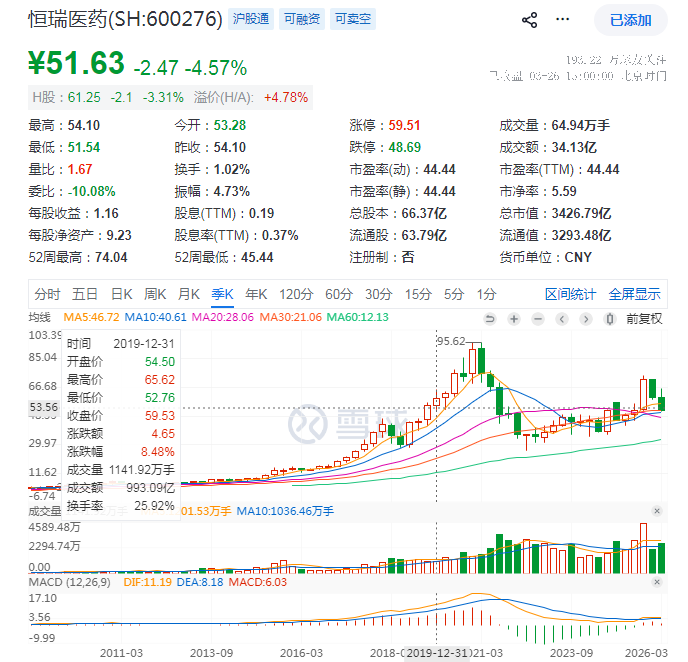
Task: Open the 月K chart tab
Action: click(189, 294)
